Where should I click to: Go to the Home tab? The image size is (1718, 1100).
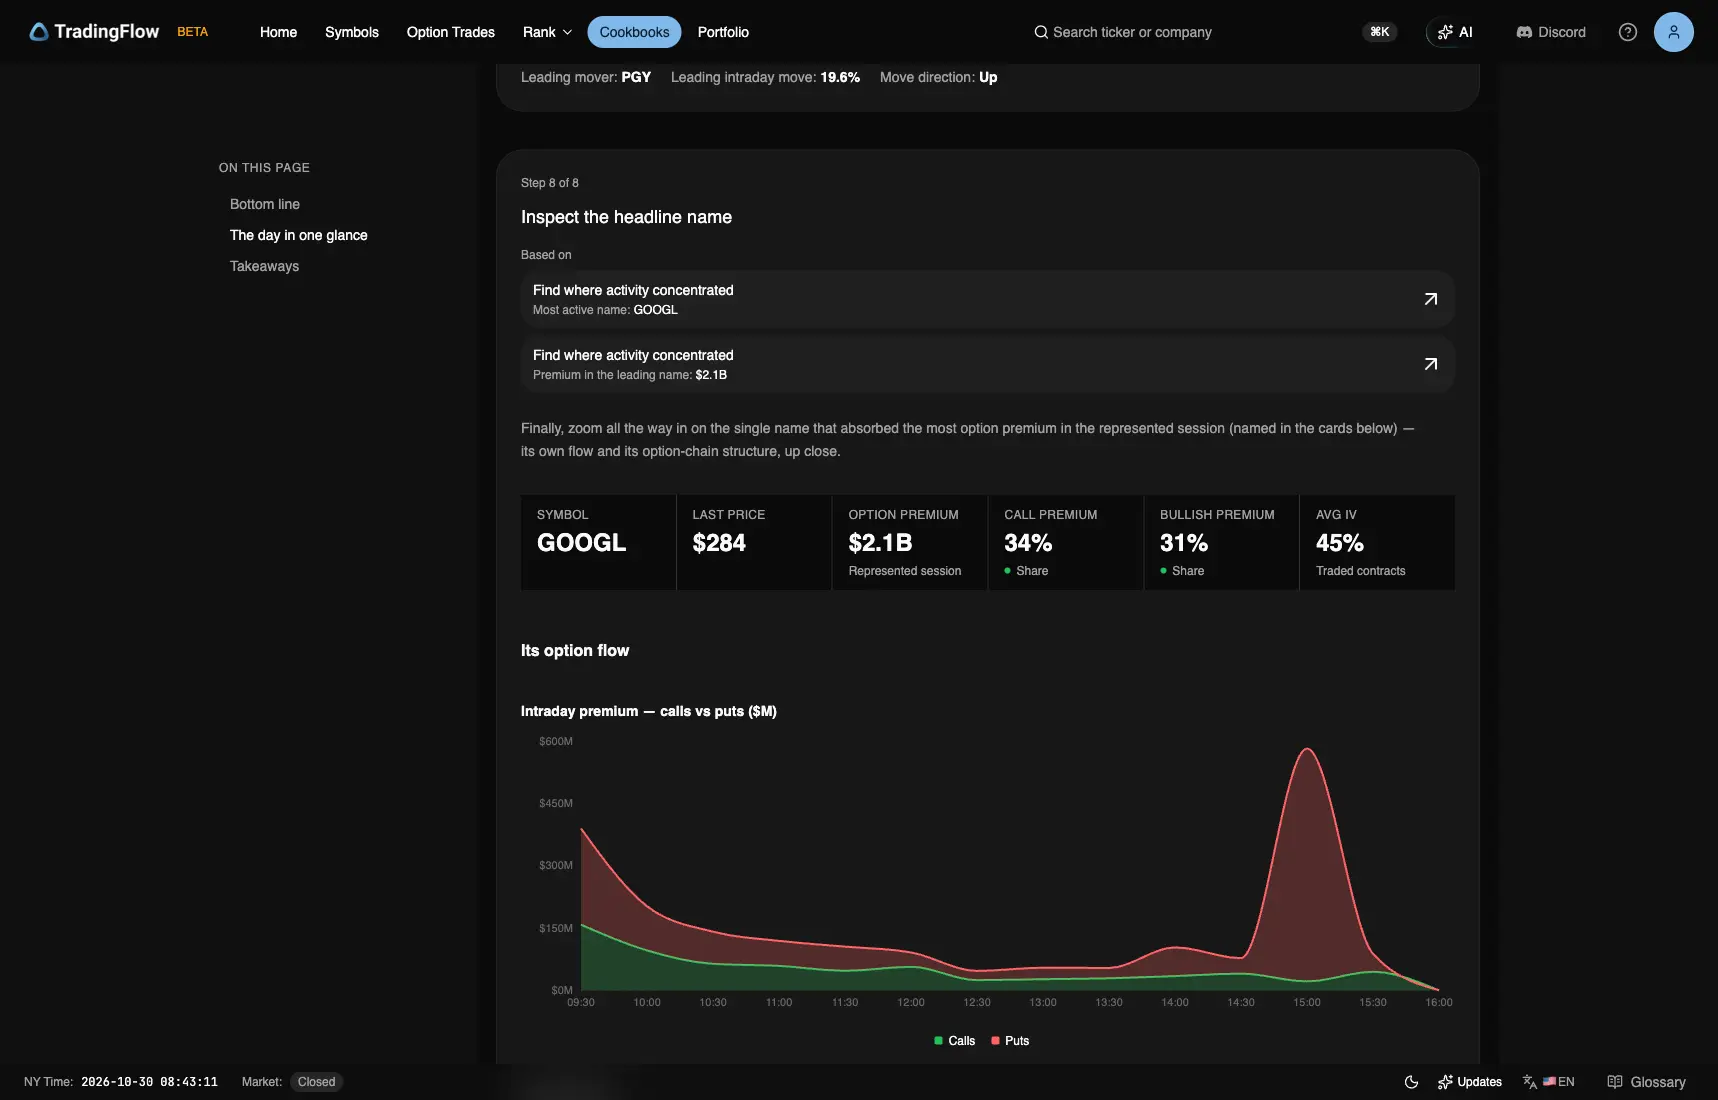click(278, 32)
